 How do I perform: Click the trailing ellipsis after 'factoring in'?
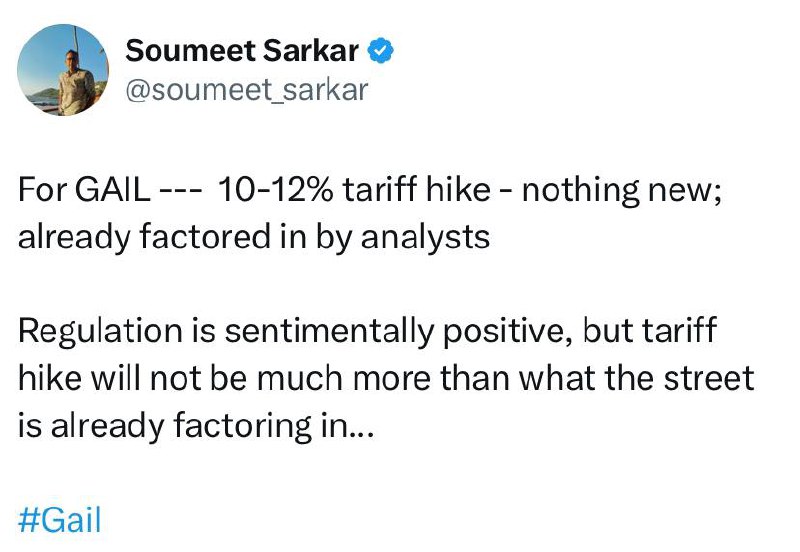(361, 426)
